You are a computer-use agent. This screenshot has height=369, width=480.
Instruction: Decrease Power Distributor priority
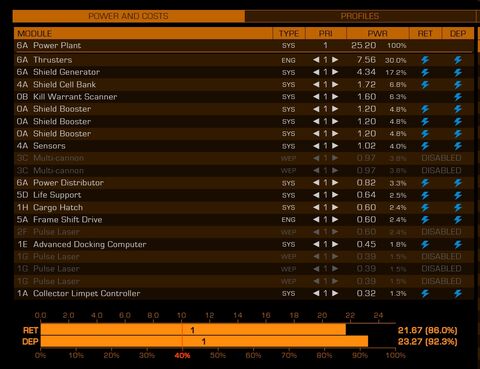316,183
